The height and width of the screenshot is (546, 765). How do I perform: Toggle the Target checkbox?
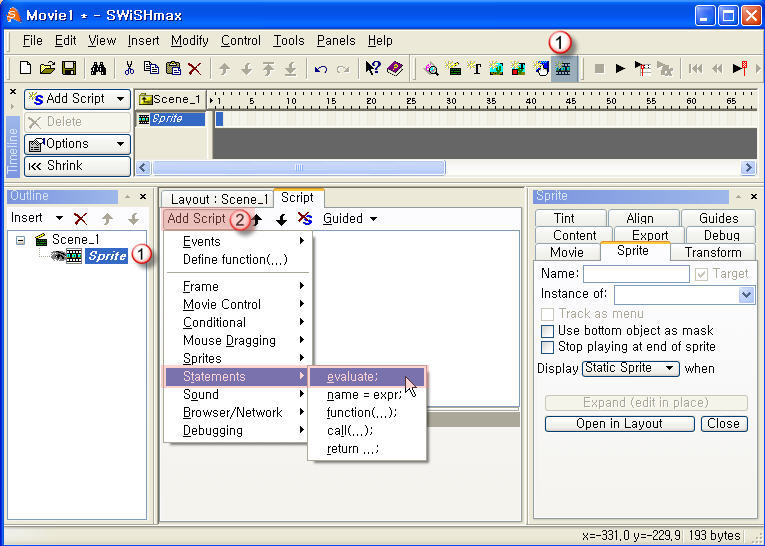[x=701, y=274]
